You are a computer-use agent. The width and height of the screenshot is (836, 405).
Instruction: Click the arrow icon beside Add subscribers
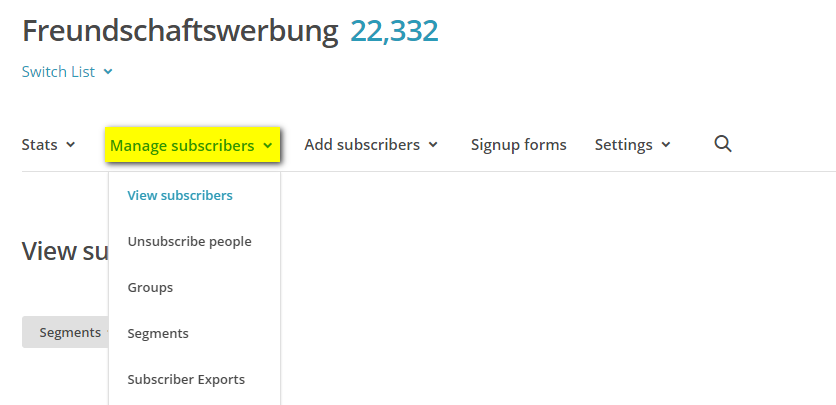coord(433,145)
